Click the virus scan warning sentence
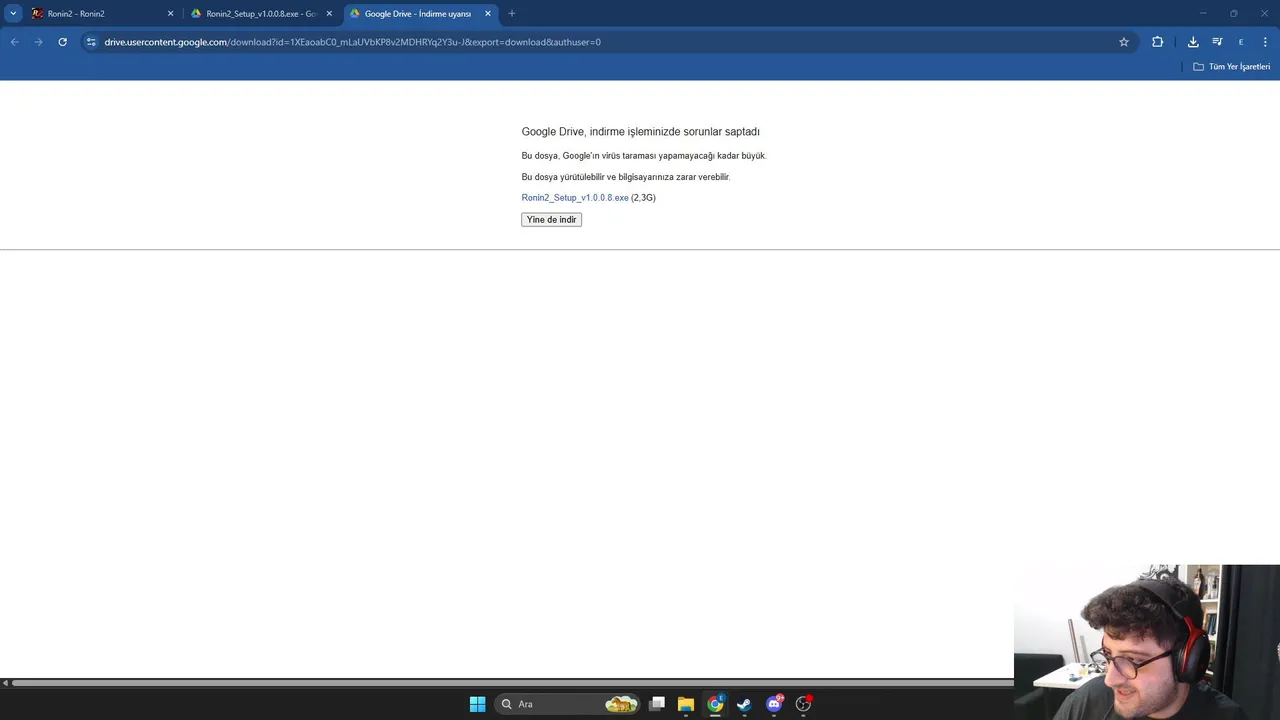This screenshot has width=1280, height=720. coord(644,156)
